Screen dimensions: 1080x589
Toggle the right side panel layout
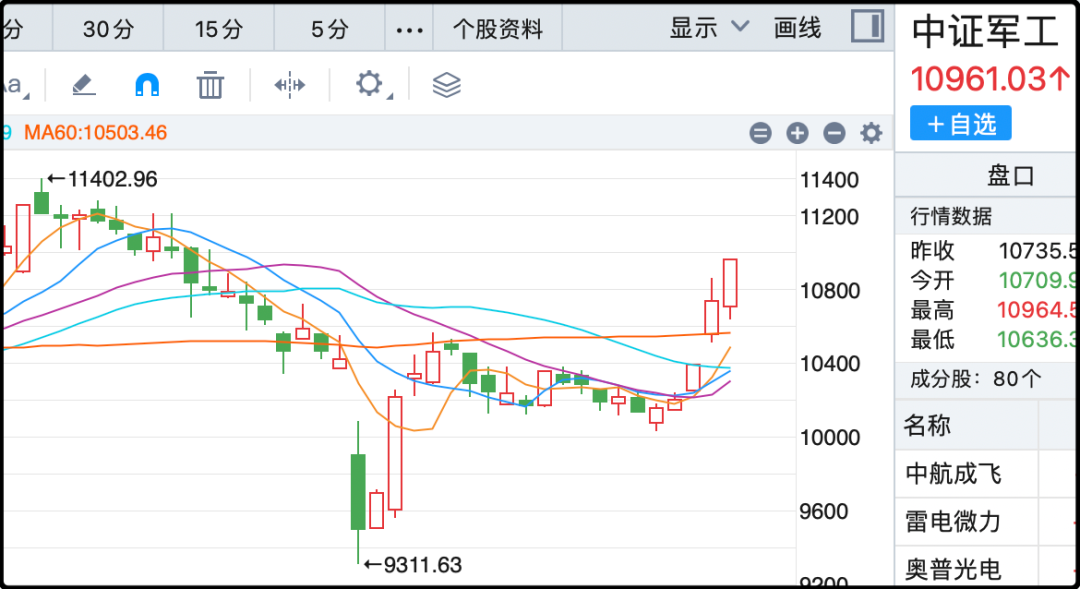click(866, 27)
